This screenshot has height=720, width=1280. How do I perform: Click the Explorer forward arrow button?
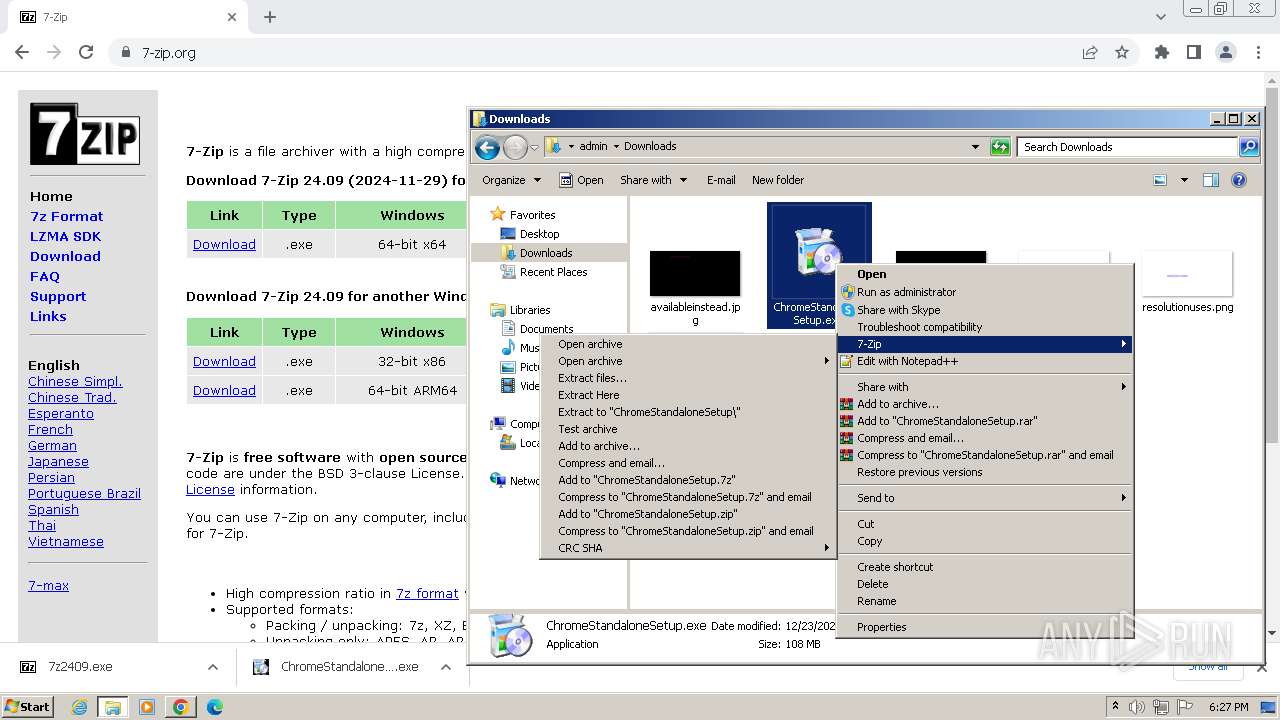(x=515, y=148)
